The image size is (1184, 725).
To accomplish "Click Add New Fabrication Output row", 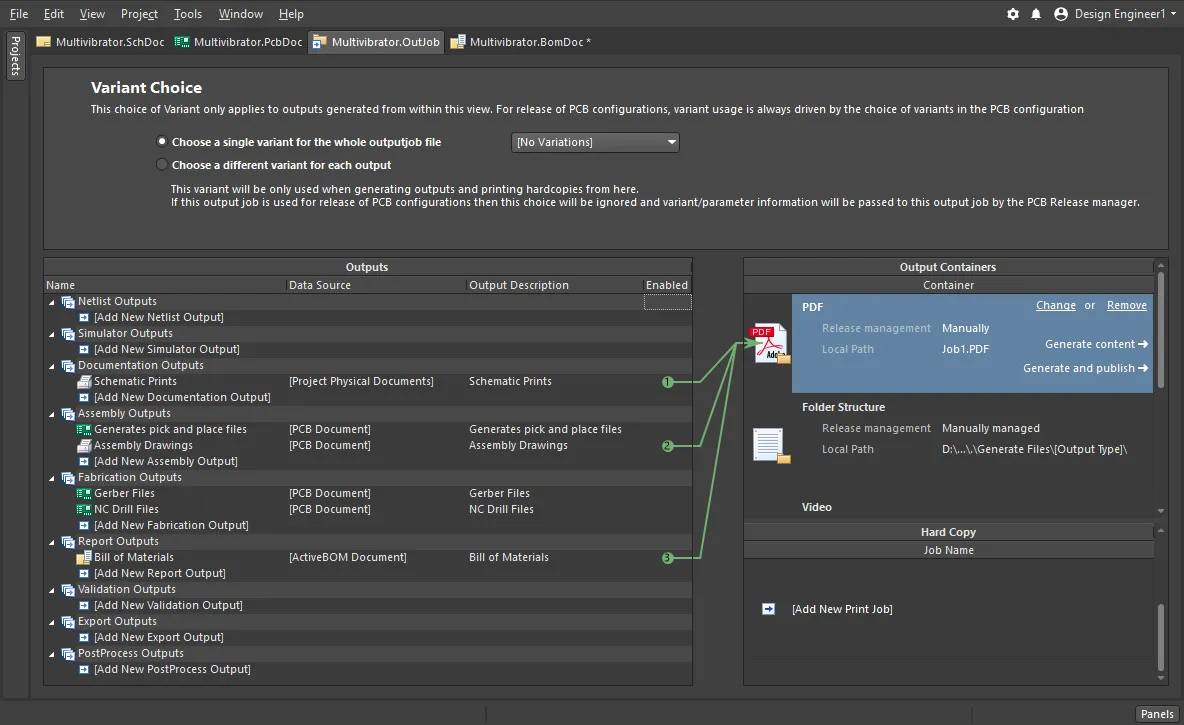I will (x=171, y=526).
